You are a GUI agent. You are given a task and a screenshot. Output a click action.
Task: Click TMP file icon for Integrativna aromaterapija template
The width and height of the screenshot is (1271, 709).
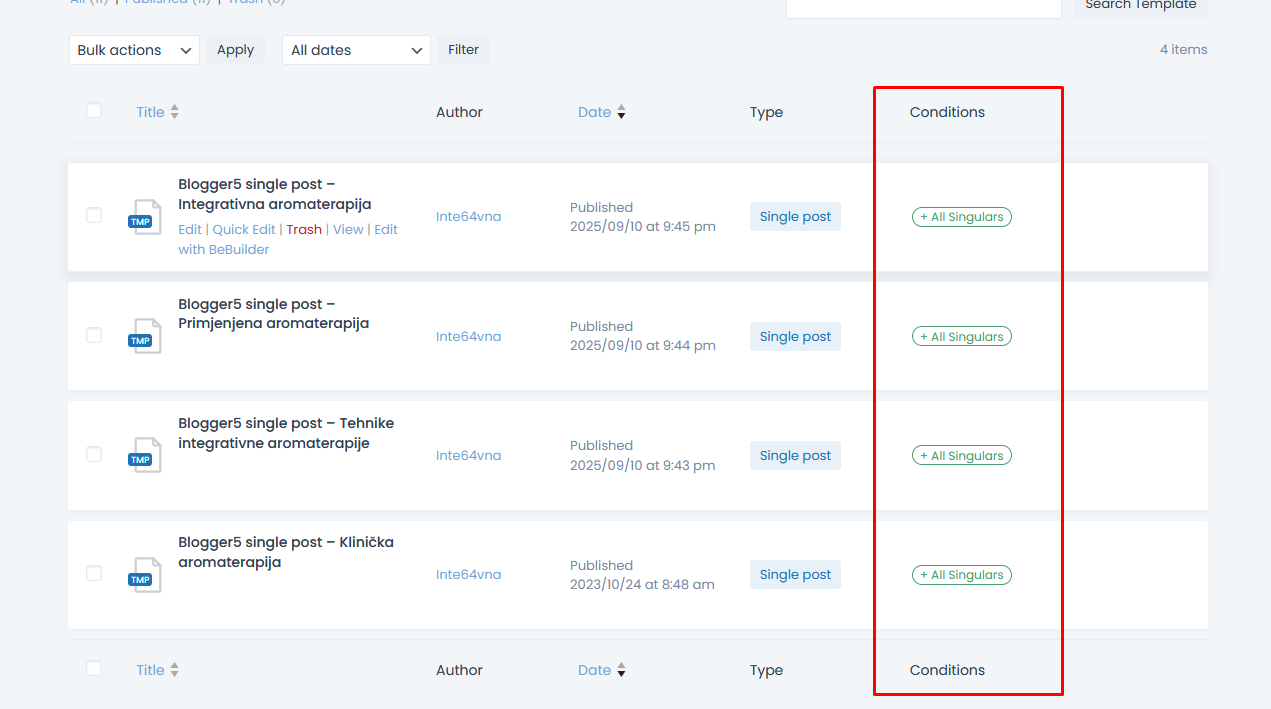point(145,217)
